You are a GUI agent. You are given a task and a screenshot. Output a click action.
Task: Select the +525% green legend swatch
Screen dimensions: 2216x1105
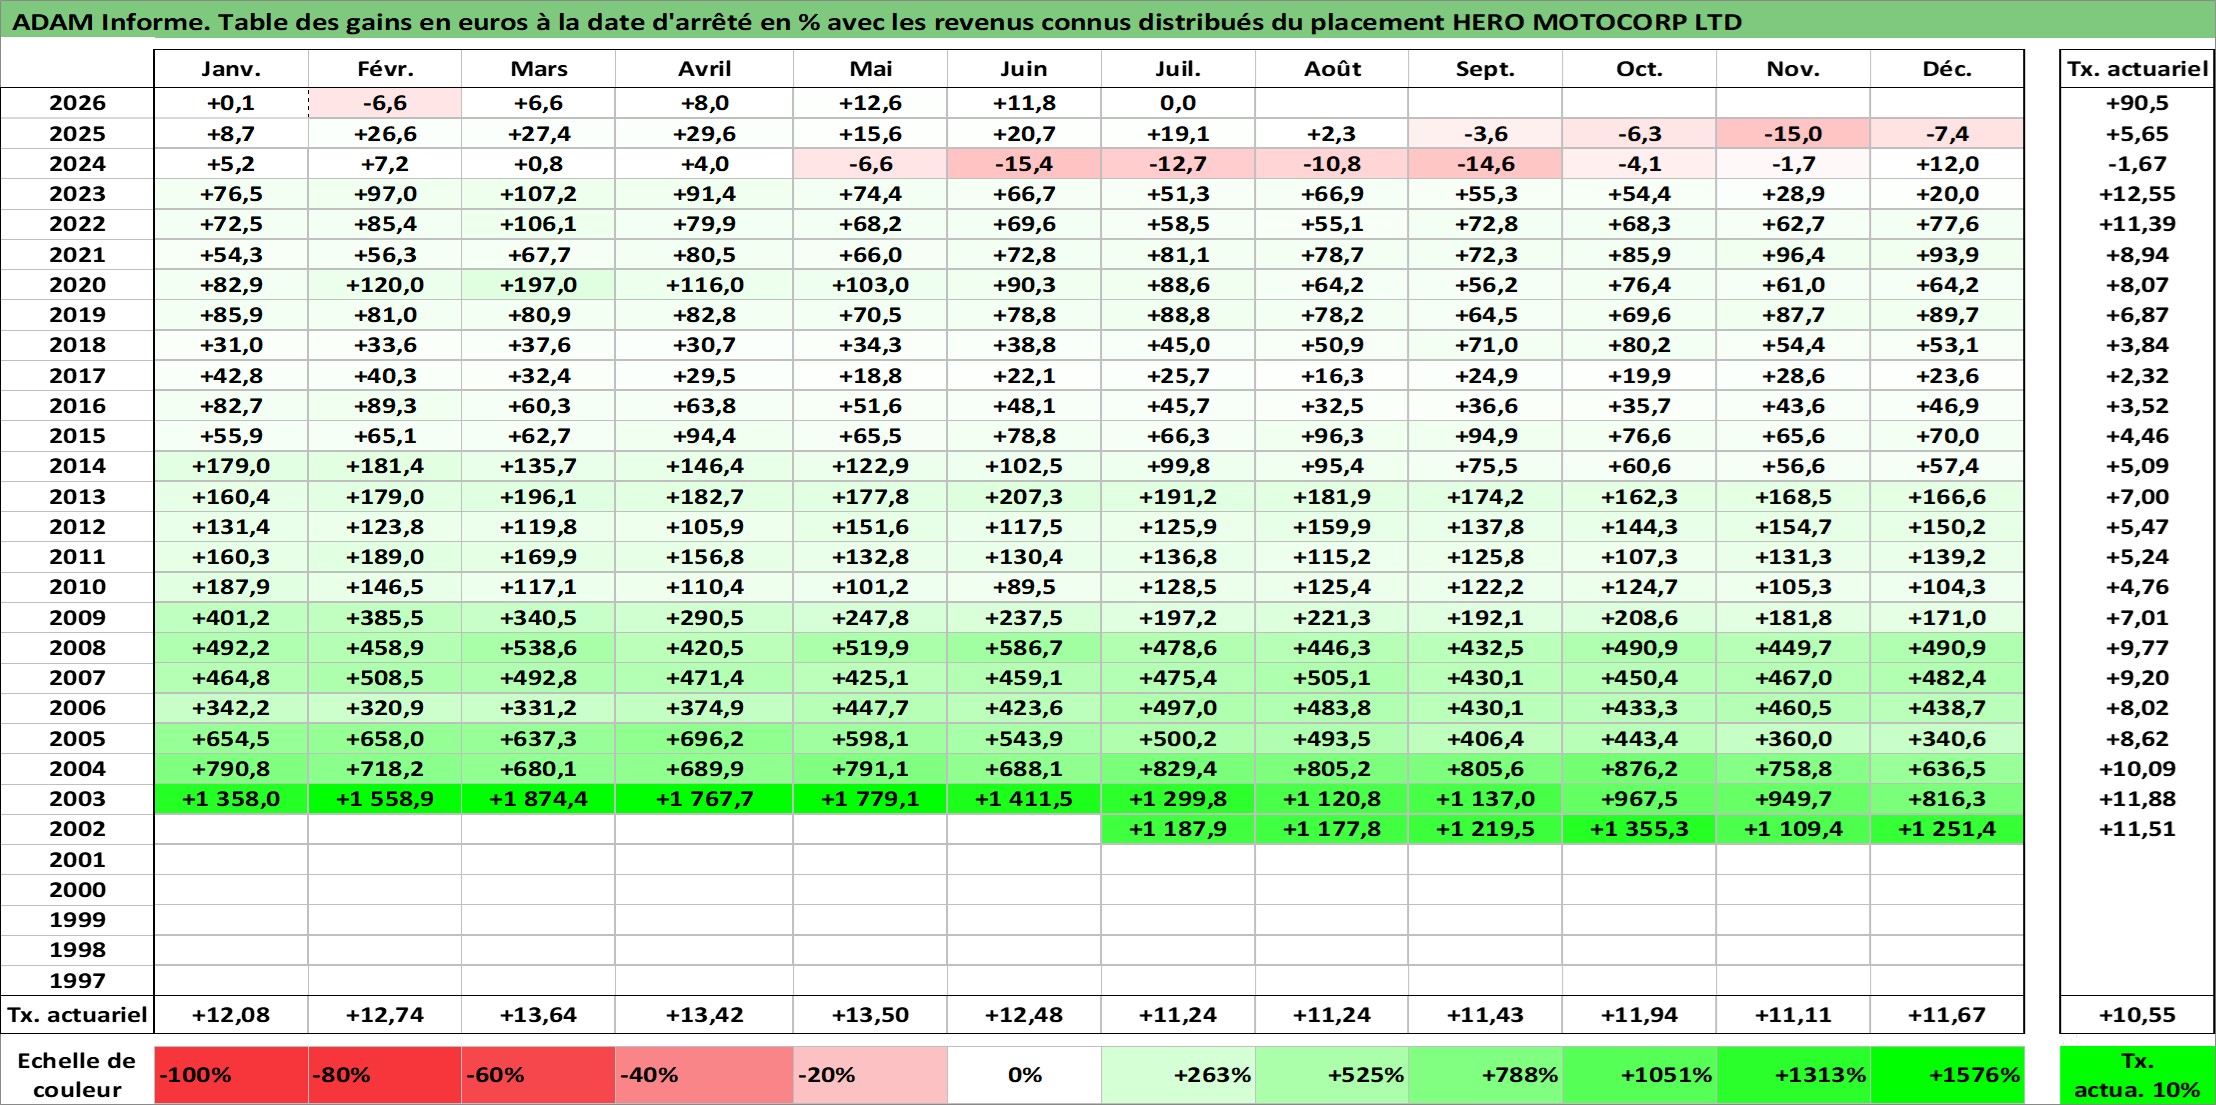tap(1332, 1075)
